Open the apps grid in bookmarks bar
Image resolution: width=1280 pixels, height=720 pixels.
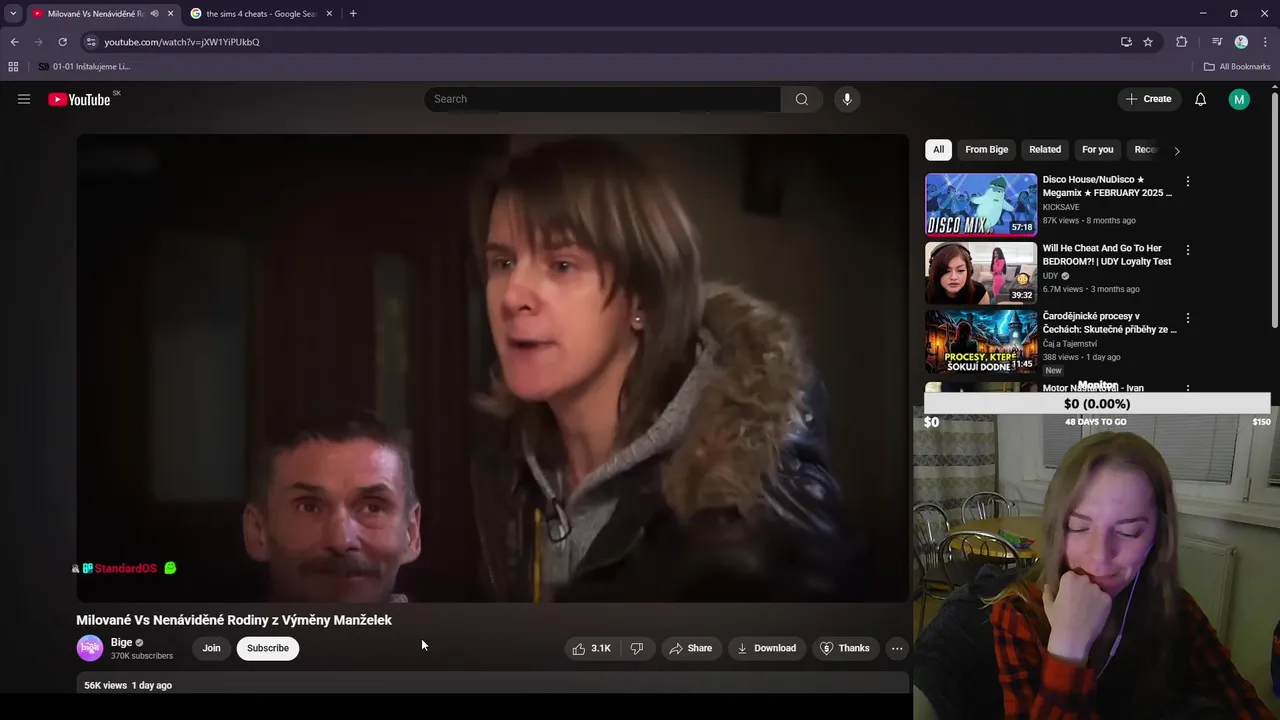(x=13, y=67)
